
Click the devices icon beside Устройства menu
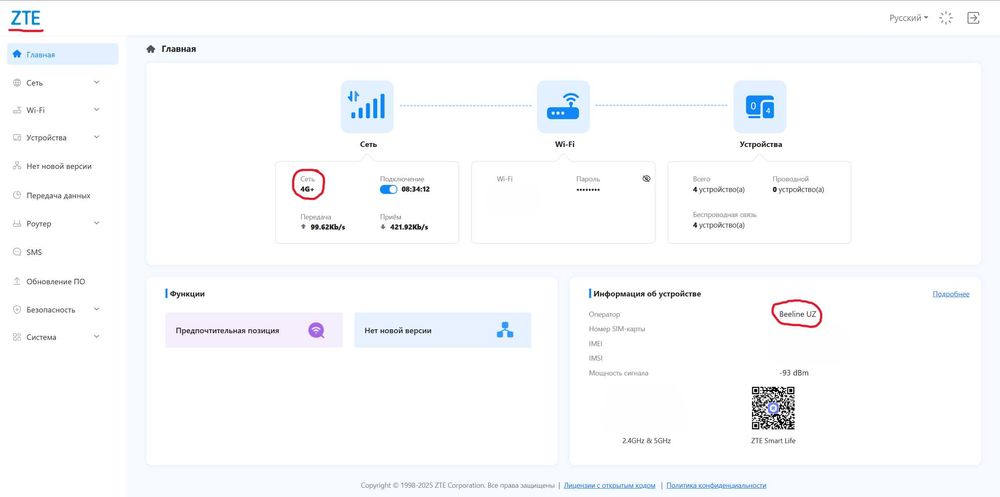coord(17,138)
